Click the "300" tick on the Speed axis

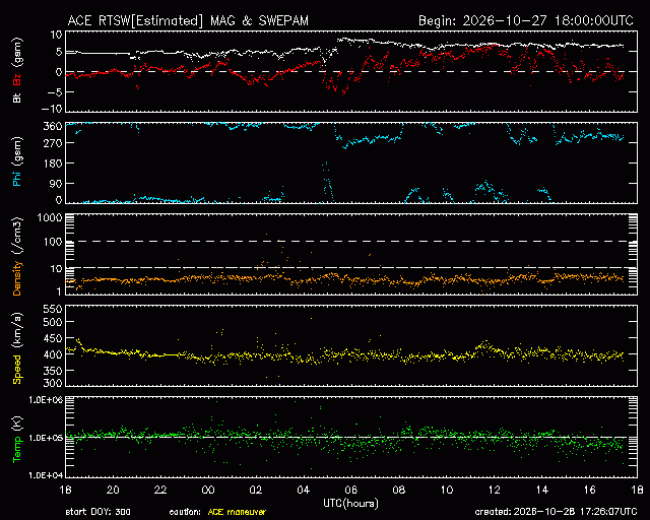[x=53, y=383]
